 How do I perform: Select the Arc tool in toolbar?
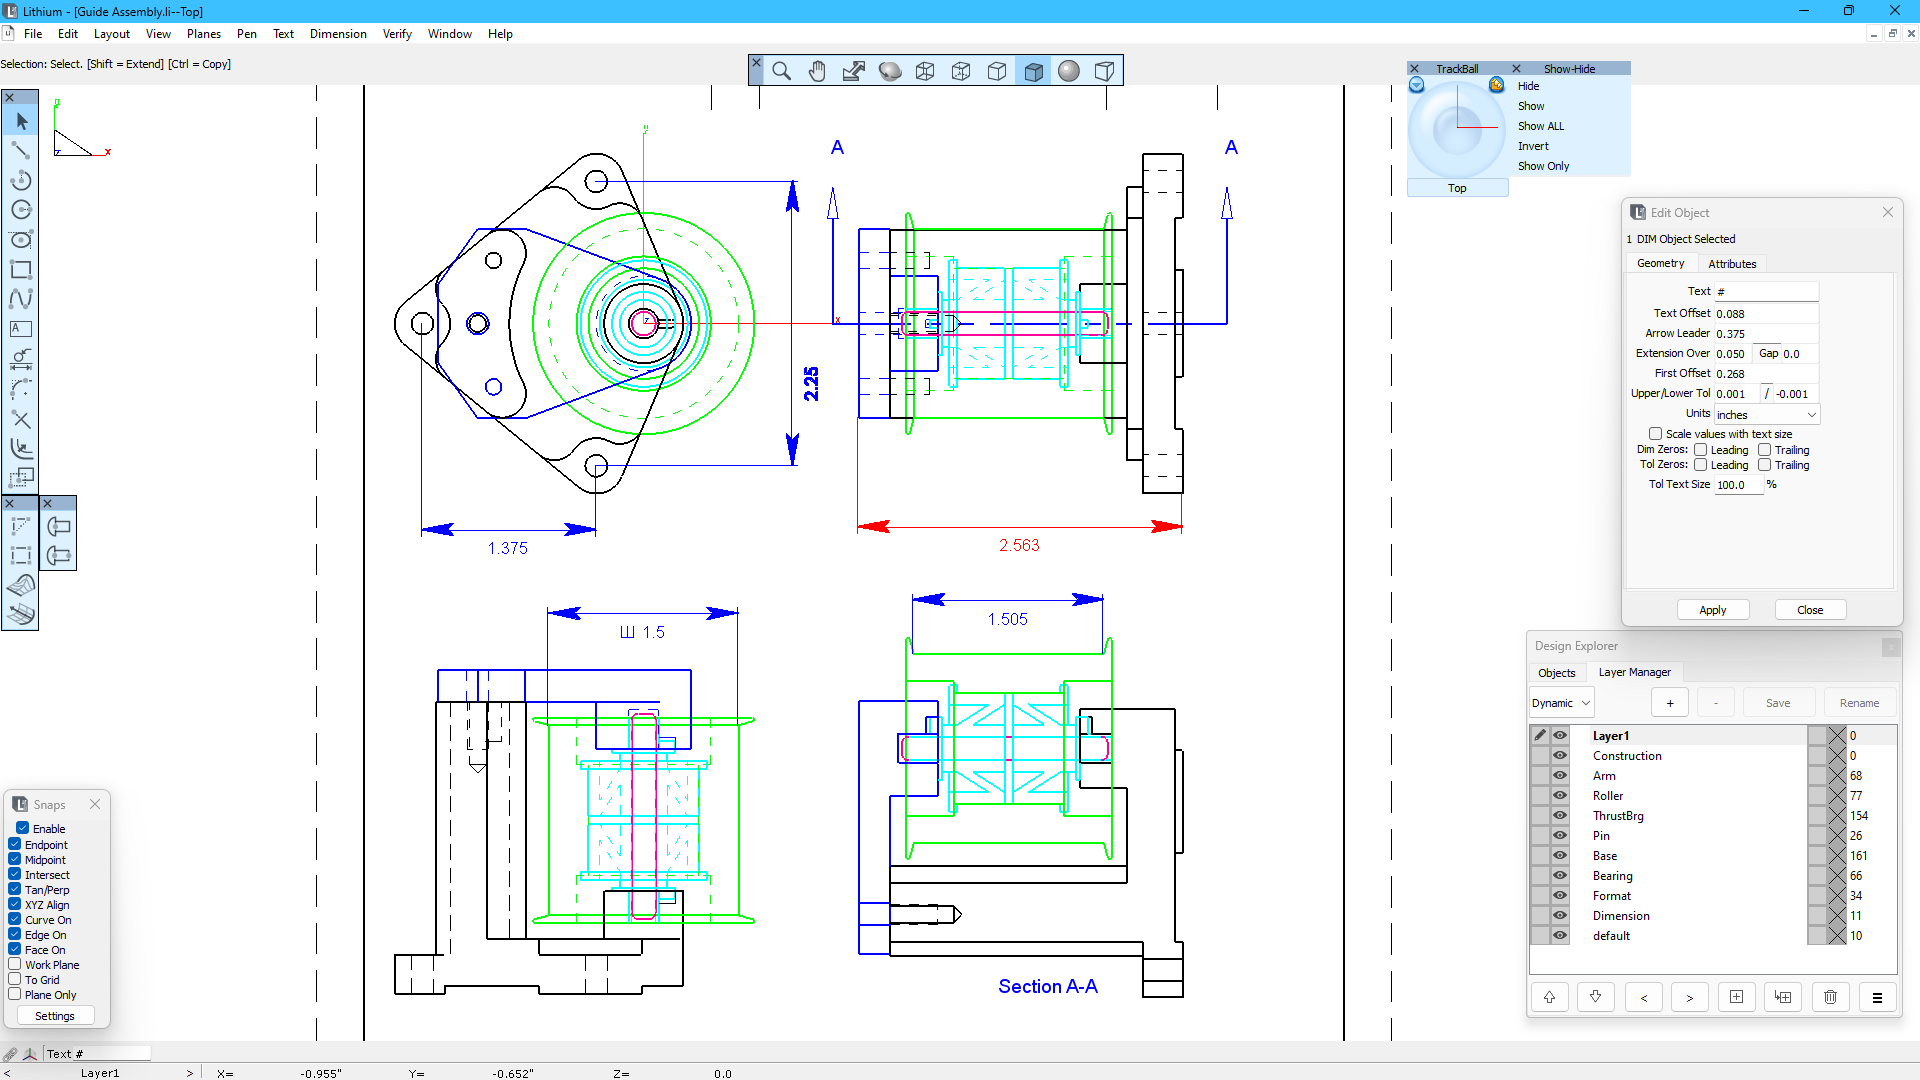tap(20, 181)
